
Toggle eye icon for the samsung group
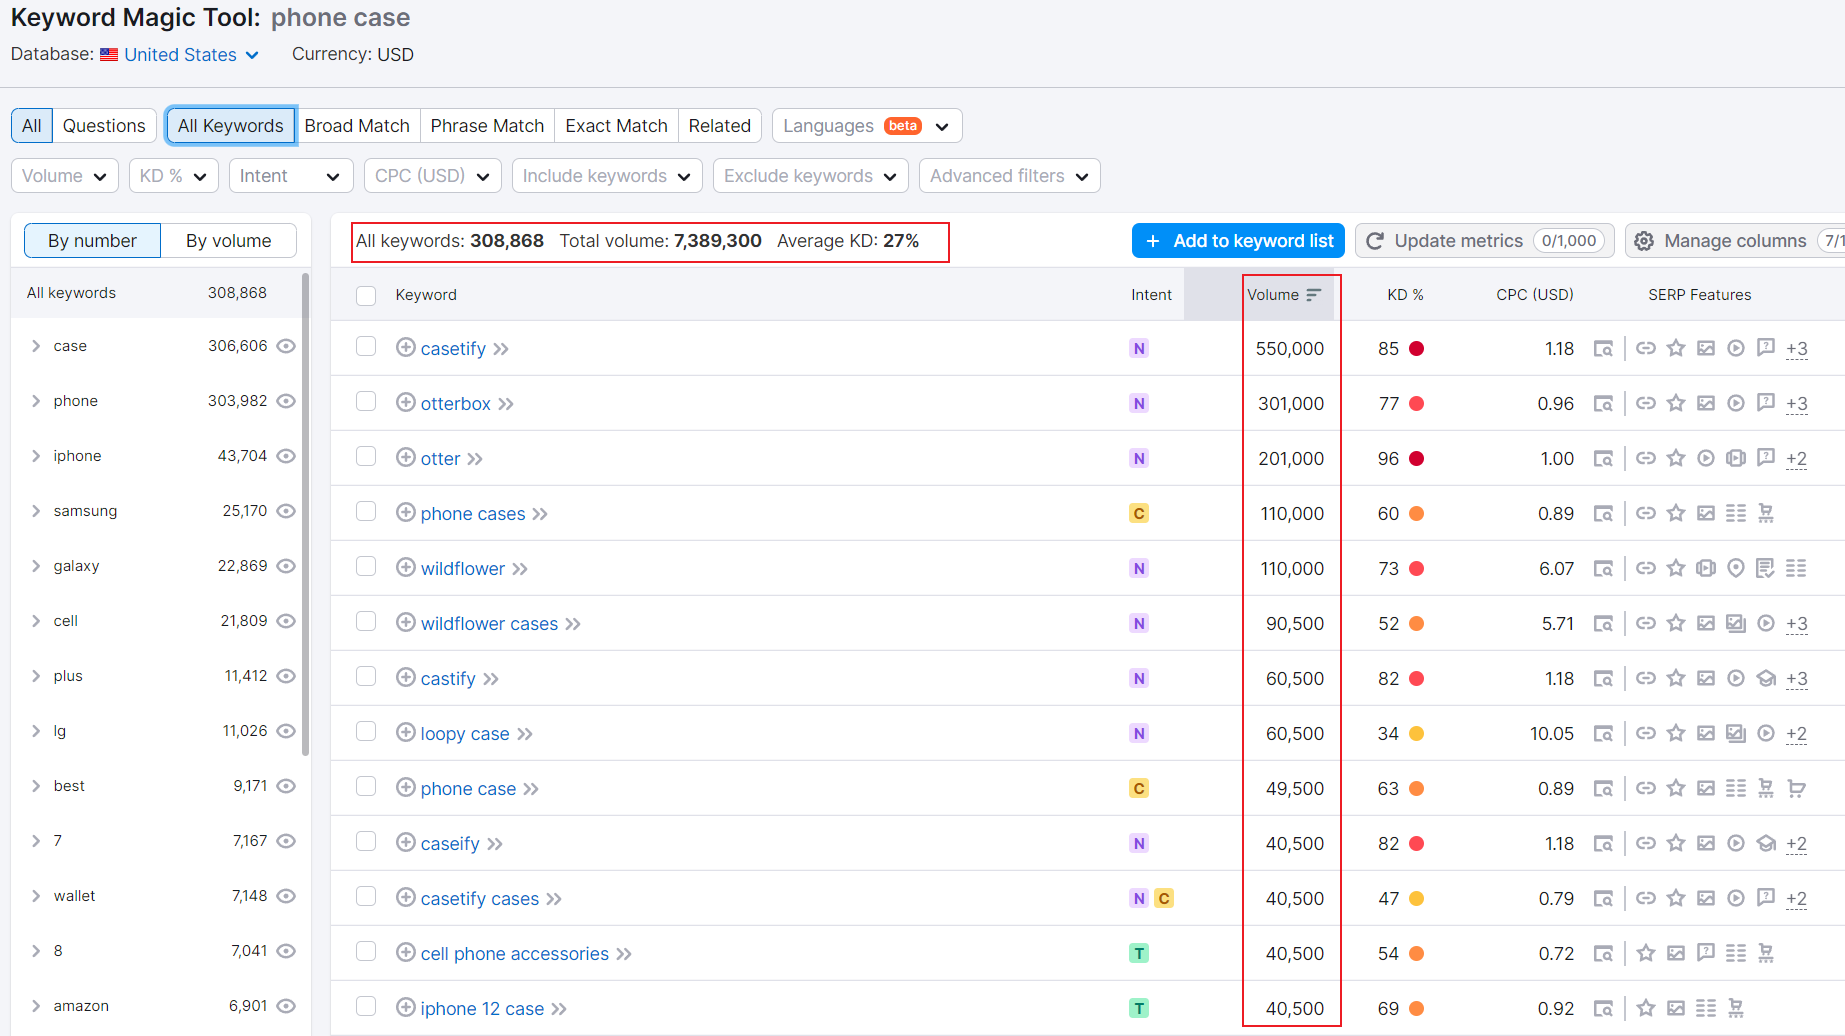(x=286, y=511)
